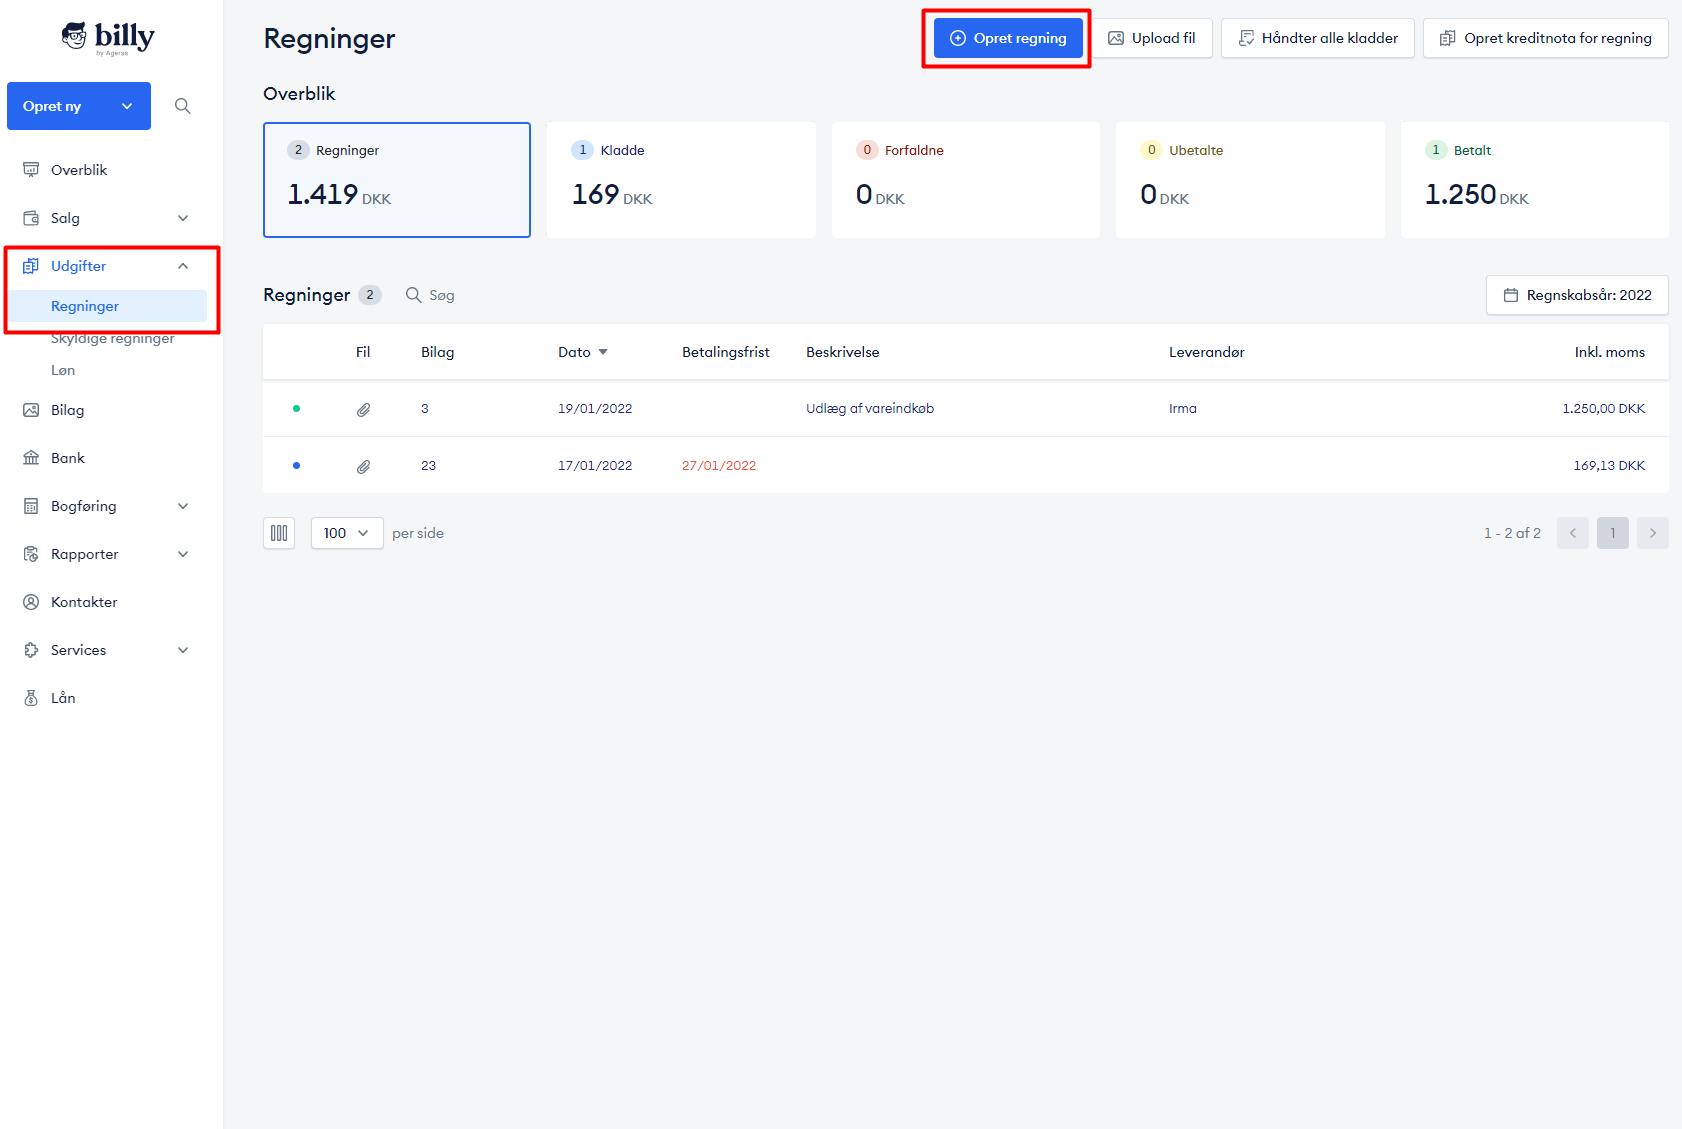
Task: Click the blue status dot for bilag 23
Action: pyautogui.click(x=296, y=465)
